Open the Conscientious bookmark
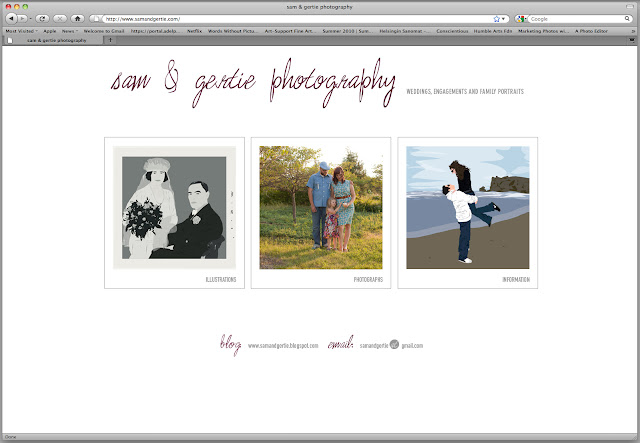The height and width of the screenshot is (443, 640). click(x=452, y=31)
